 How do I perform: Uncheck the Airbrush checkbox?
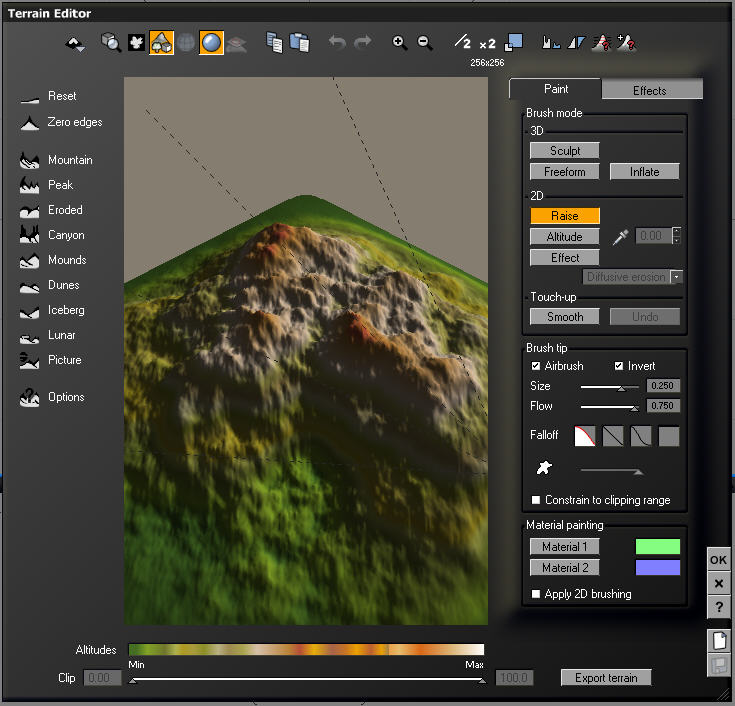pos(536,366)
